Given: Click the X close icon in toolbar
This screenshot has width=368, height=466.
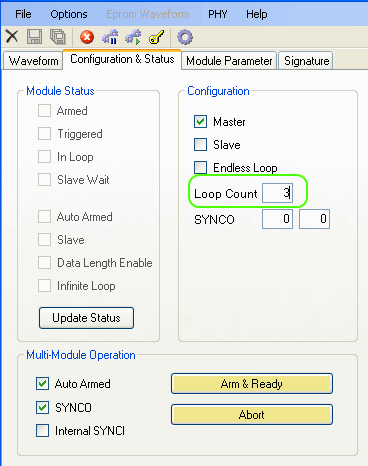Looking at the screenshot, I should (12, 37).
